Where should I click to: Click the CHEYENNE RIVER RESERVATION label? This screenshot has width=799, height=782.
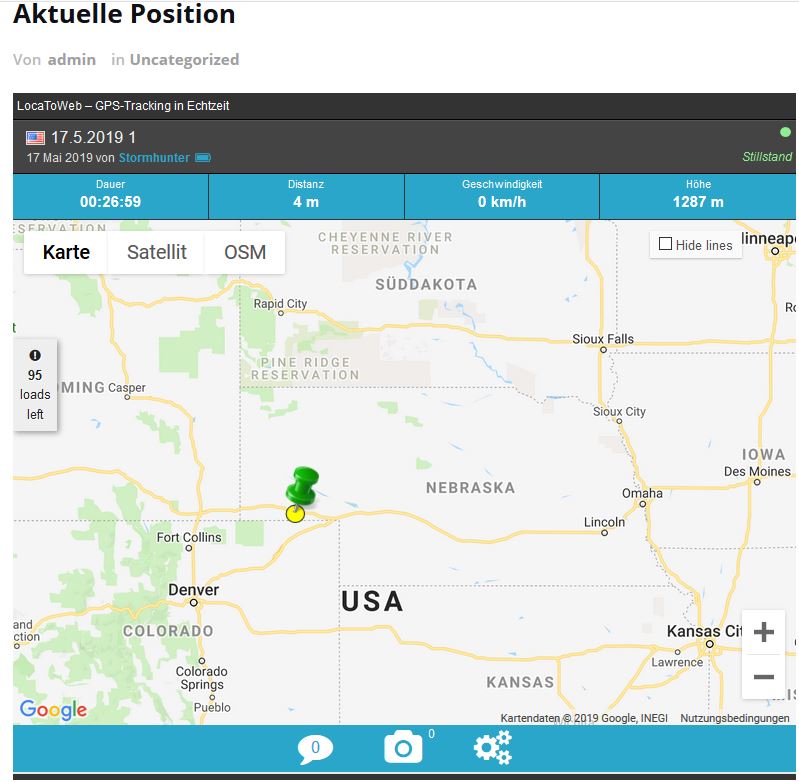[x=386, y=243]
